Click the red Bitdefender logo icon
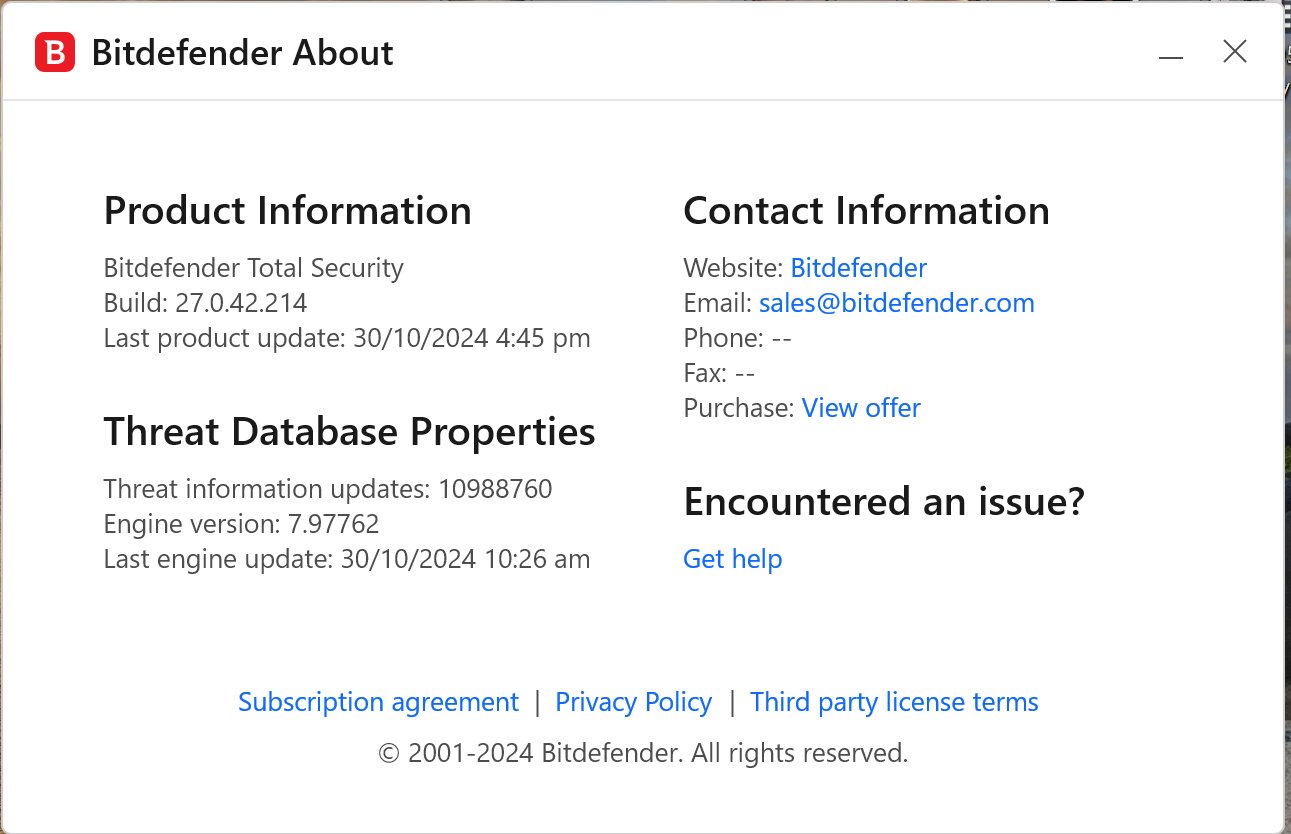The image size is (1291, 834). coord(55,52)
